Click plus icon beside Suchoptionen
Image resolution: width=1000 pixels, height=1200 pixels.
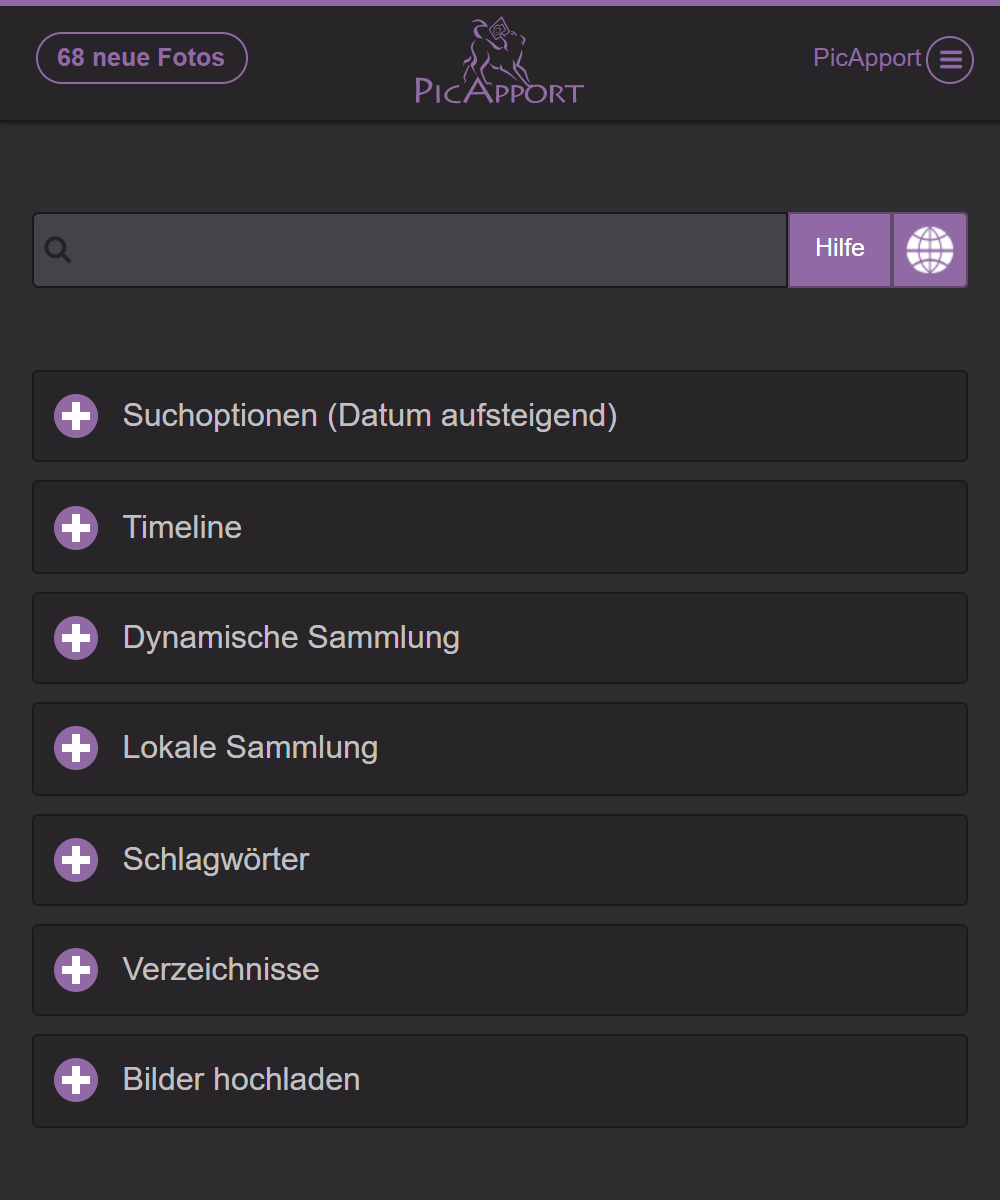tap(76, 416)
